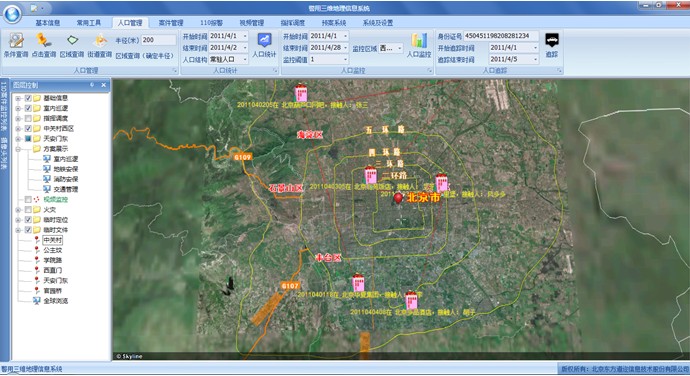Click the 半径(米) radius input field
690x376 pixels.
pos(158,40)
